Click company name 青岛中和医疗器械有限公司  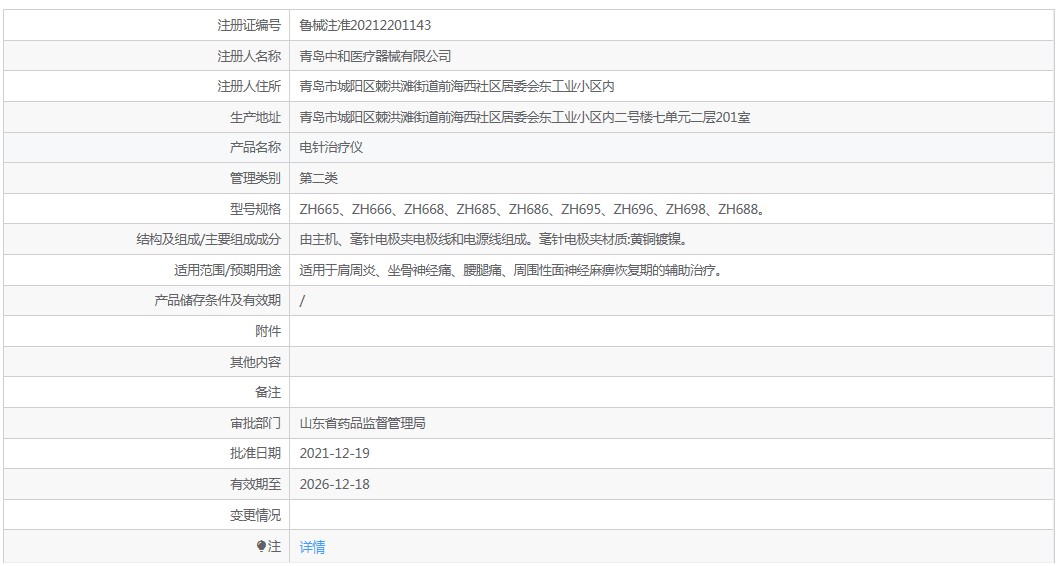[x=375, y=56]
